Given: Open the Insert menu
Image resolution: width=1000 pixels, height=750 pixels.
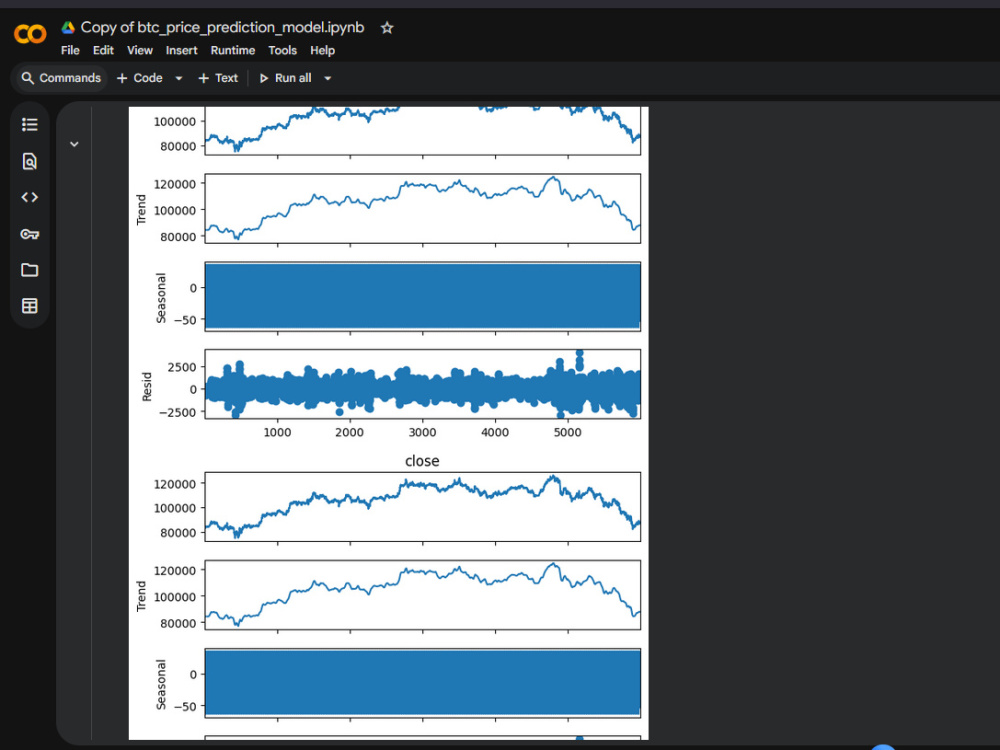Looking at the screenshot, I should point(182,50).
